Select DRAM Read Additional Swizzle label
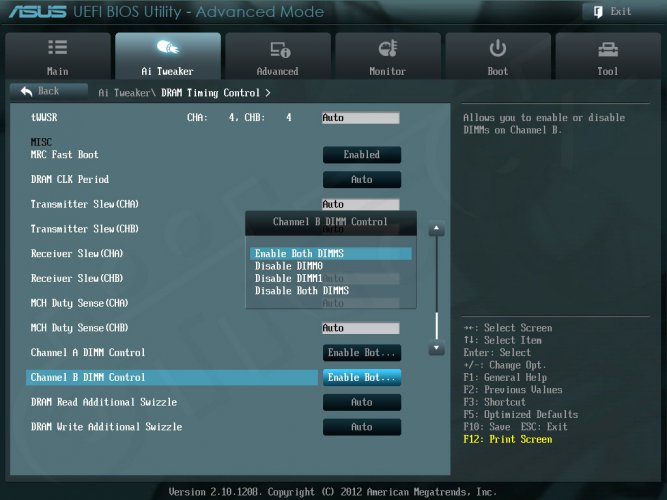The height and width of the screenshot is (500, 667). (104, 402)
